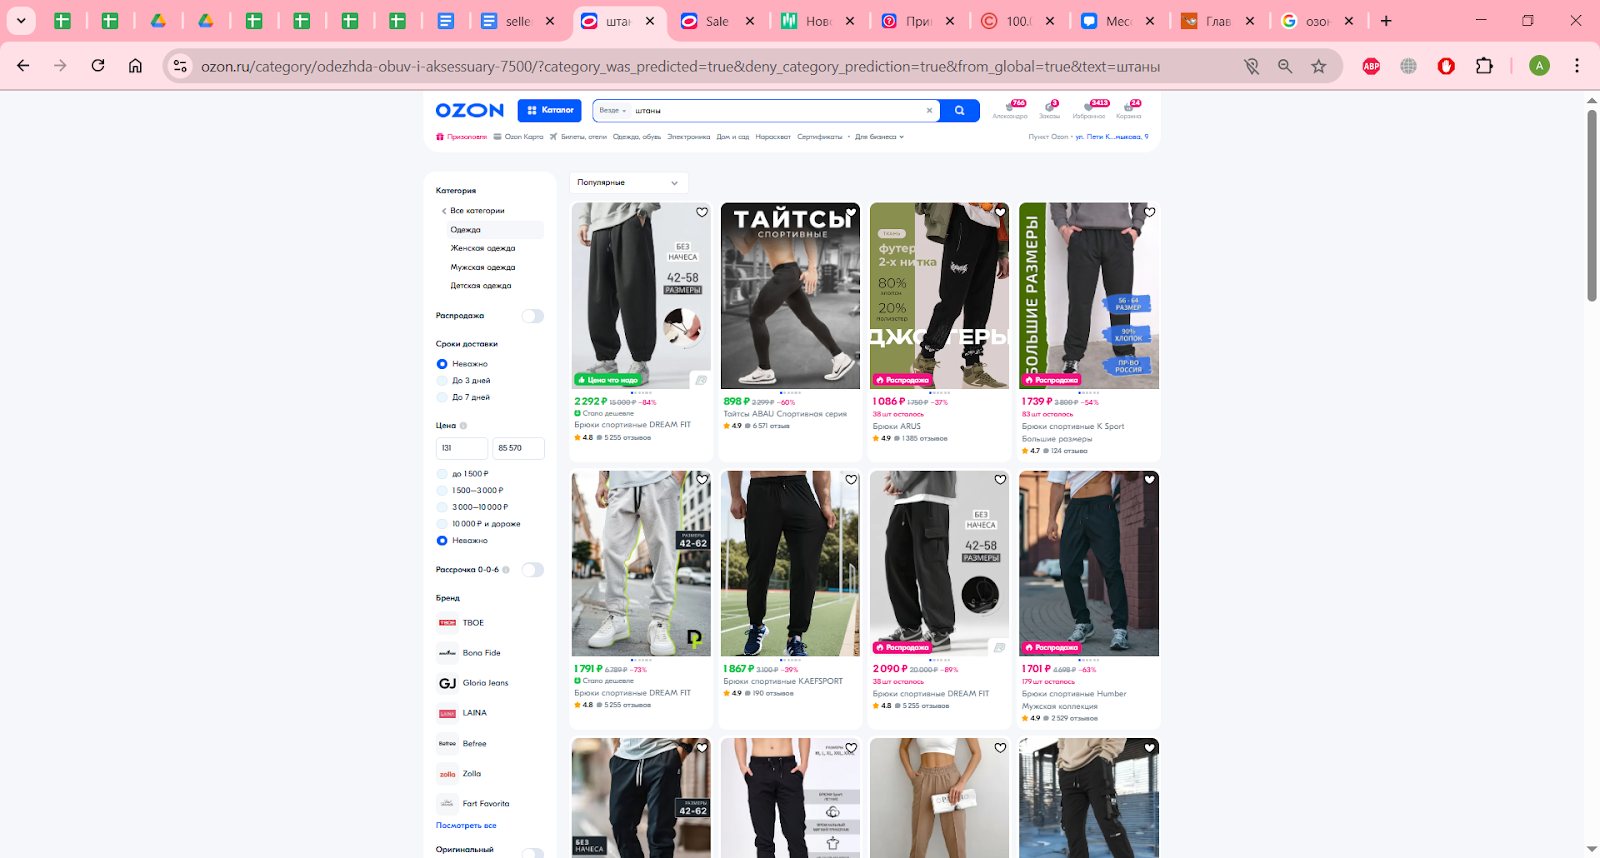Open the Избранное favorites icon
Image resolution: width=1600 pixels, height=858 pixels.
point(1089,109)
